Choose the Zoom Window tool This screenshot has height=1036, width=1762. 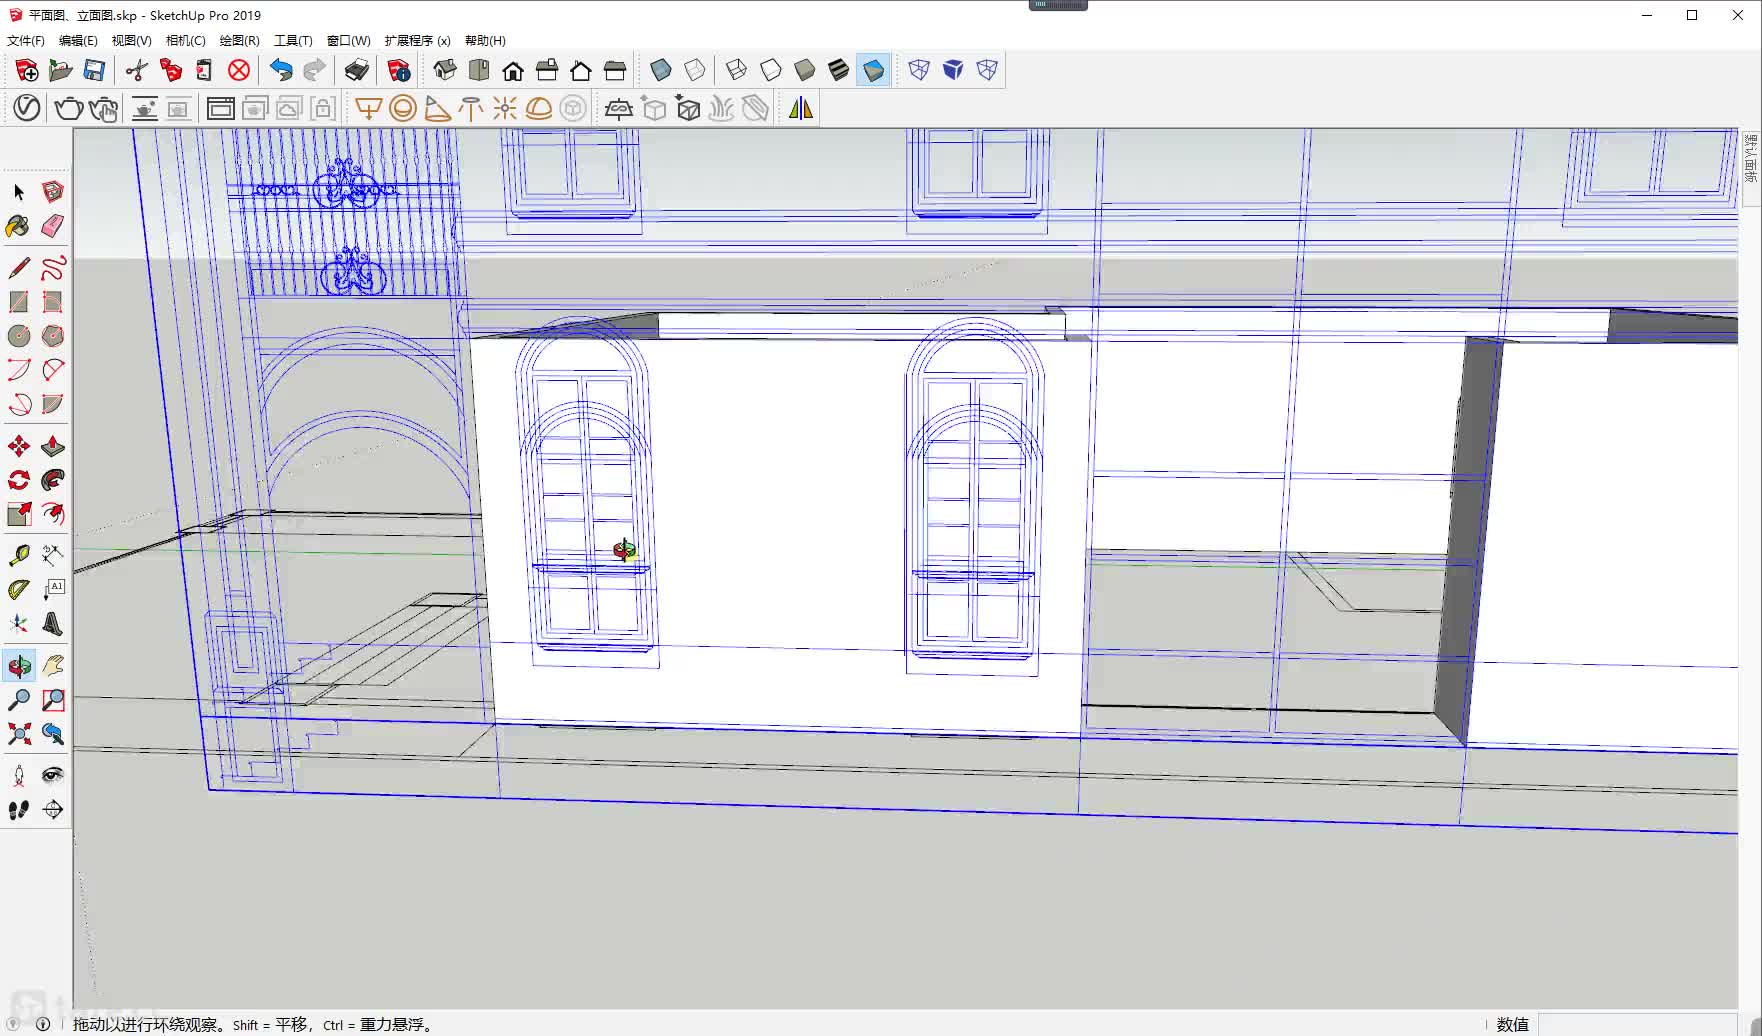(x=53, y=700)
